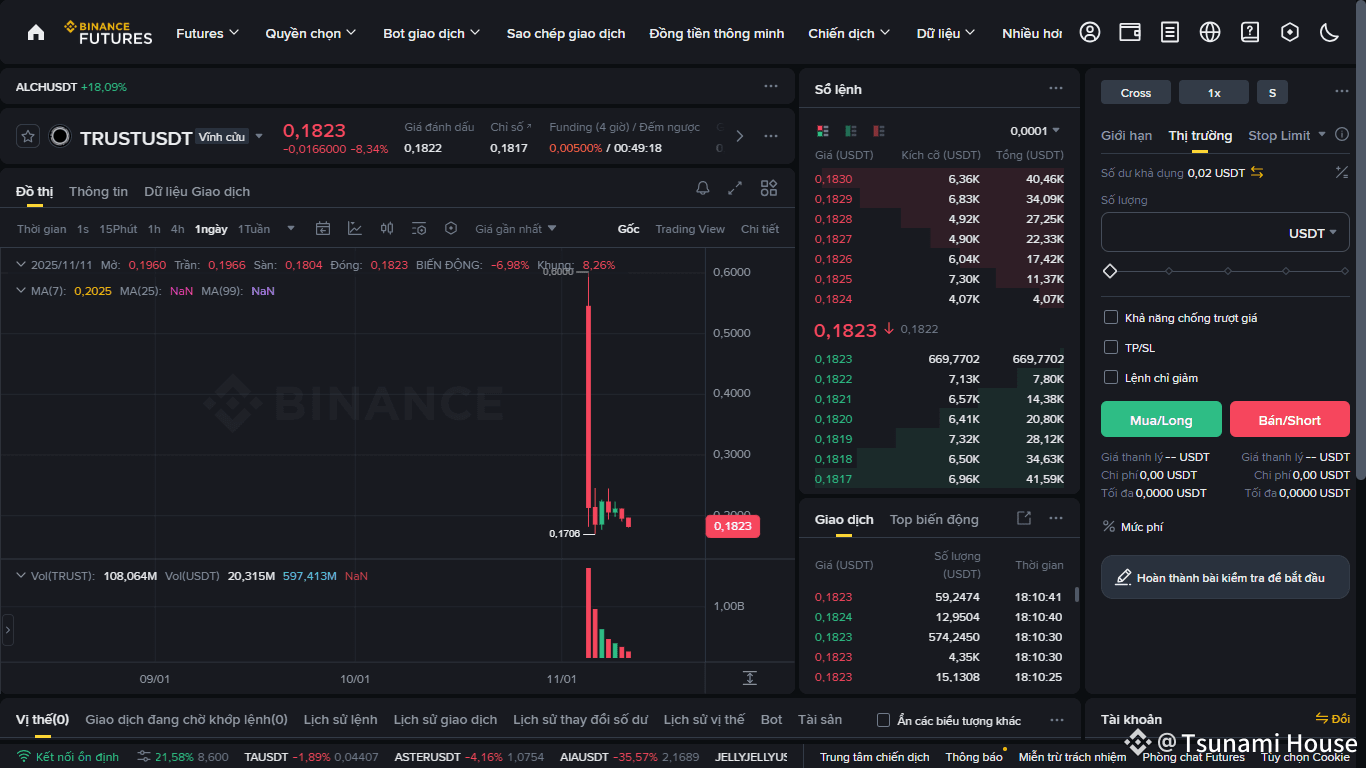
Task: Click the trades list scrollbar
Action: (x=1076, y=594)
